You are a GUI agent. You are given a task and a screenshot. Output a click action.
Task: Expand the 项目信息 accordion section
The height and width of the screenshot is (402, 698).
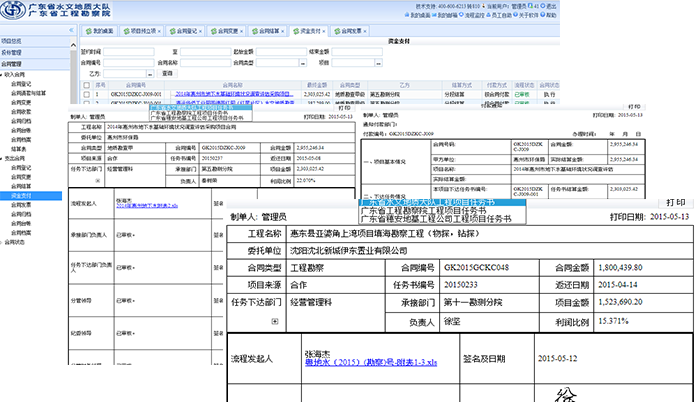tap(35, 41)
